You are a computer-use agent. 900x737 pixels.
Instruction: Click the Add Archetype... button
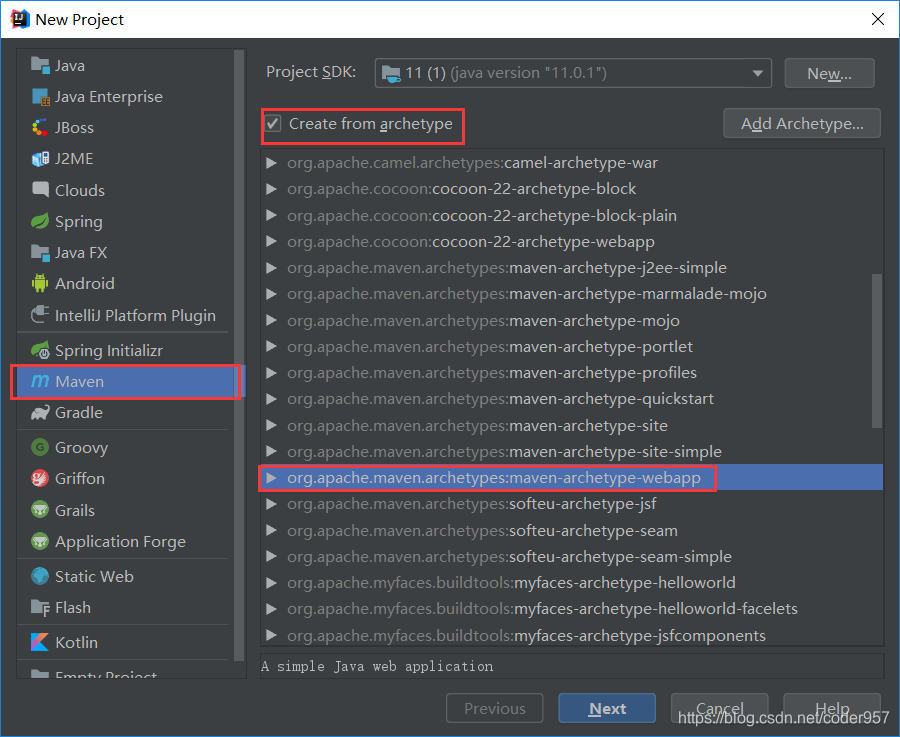click(x=802, y=123)
